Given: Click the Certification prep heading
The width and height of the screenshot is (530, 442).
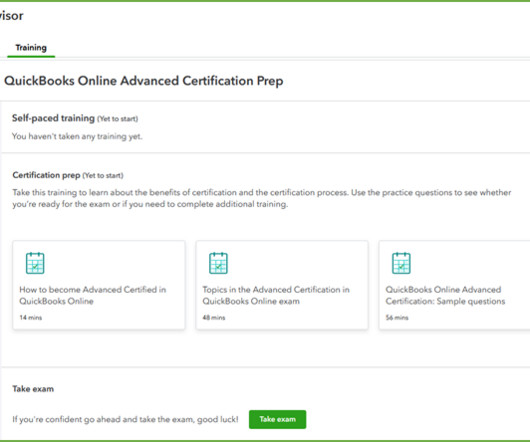Looking at the screenshot, I should click(x=46, y=175).
